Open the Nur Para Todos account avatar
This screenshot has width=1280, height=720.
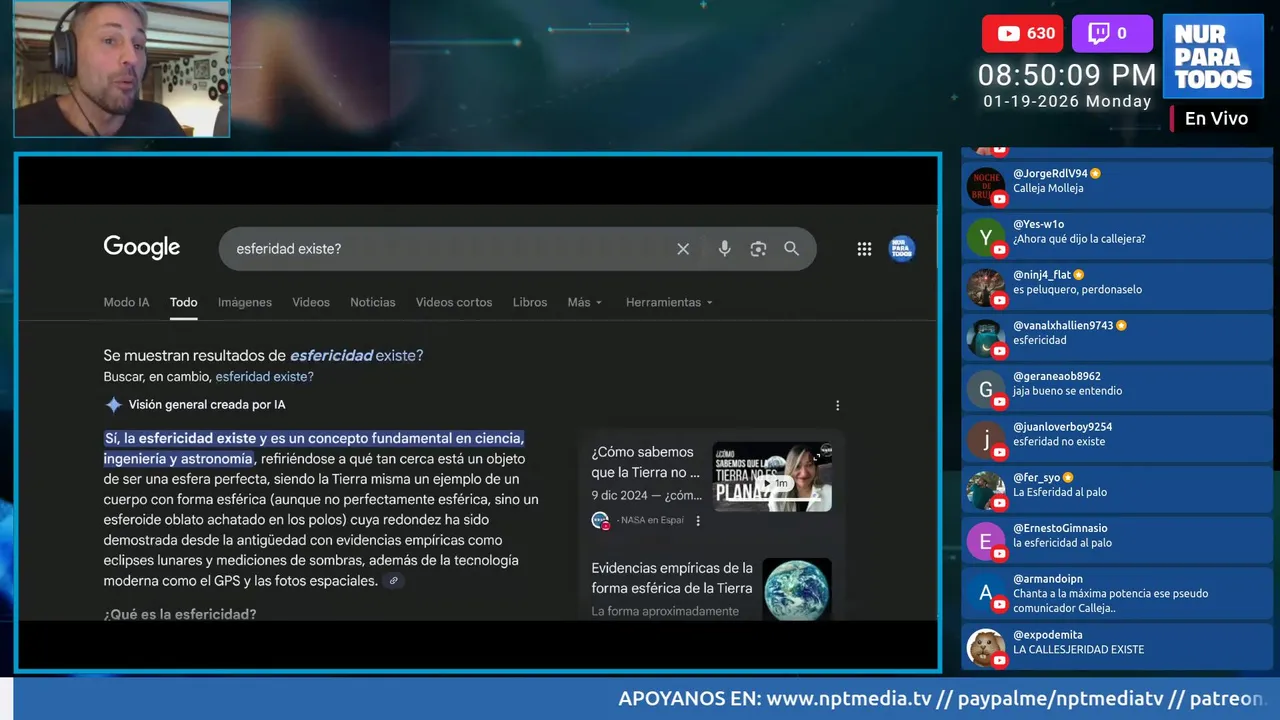coord(902,249)
